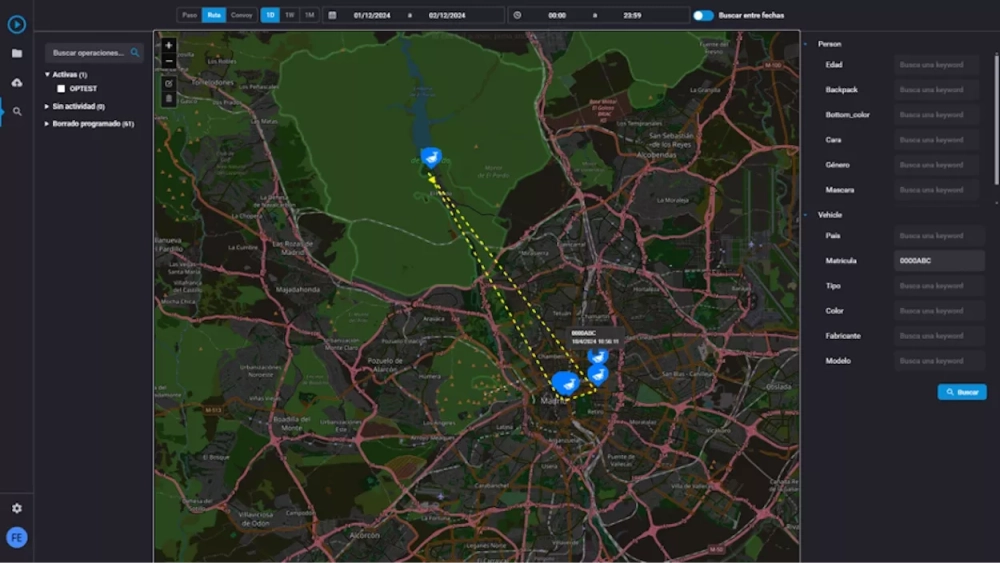Expand the Sin actividad group
The height and width of the screenshot is (563, 1000).
click(47, 106)
